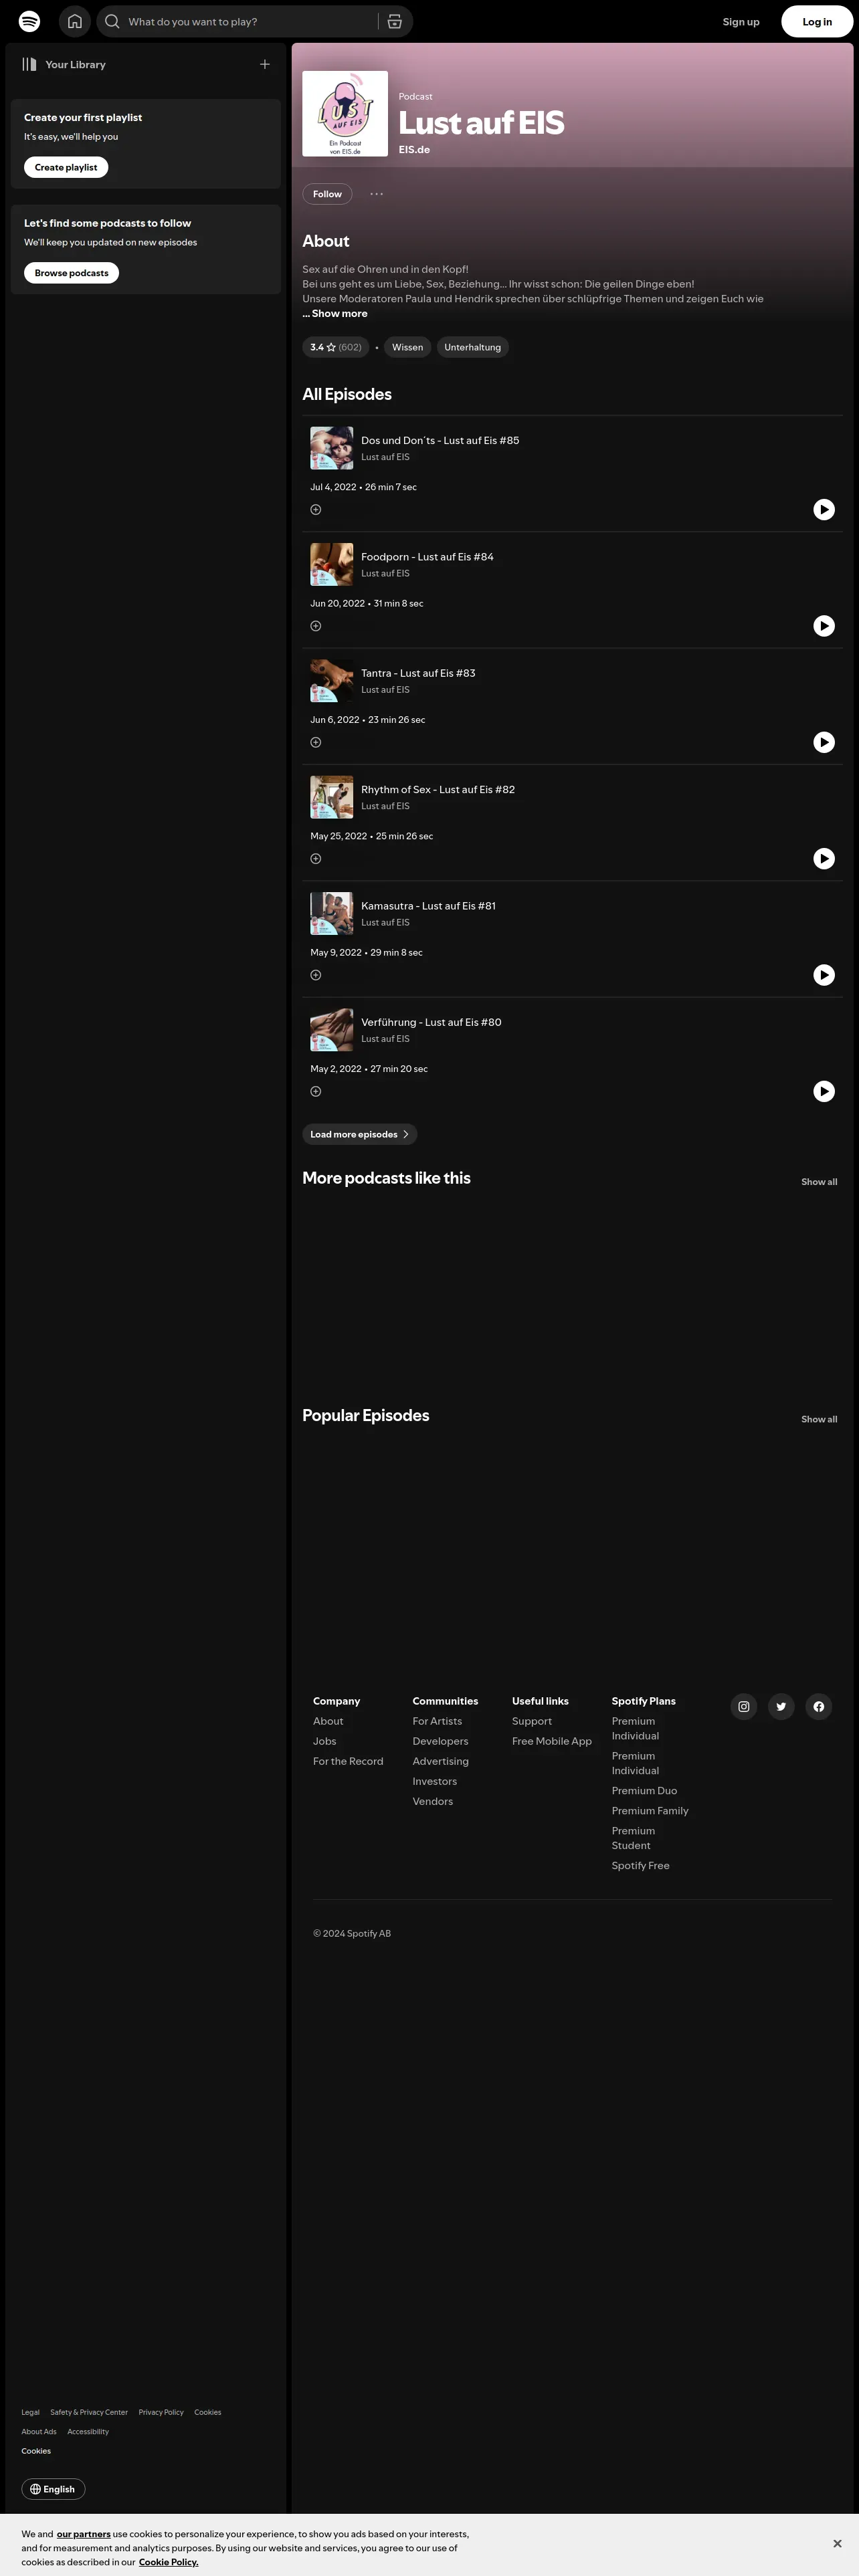Add Tantra #83 episode to library
This screenshot has height=2576, width=859.
(x=316, y=742)
